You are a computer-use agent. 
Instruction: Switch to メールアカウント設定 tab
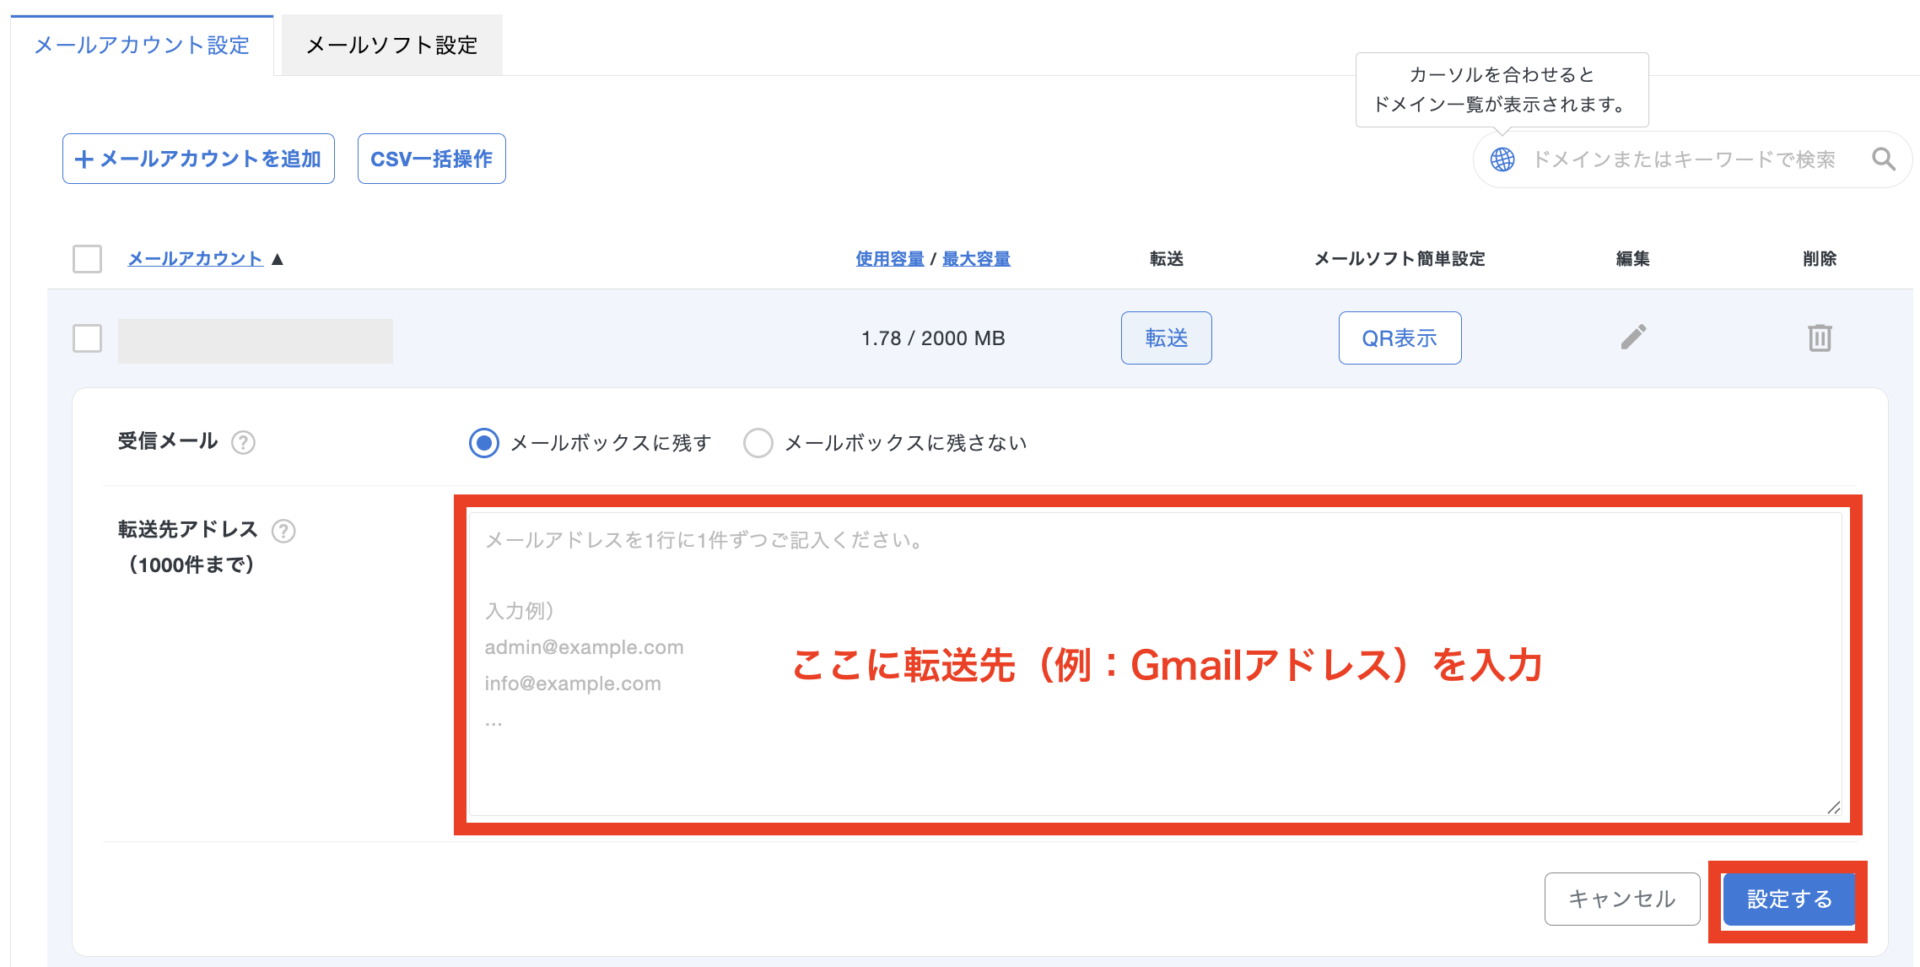pyautogui.click(x=142, y=46)
